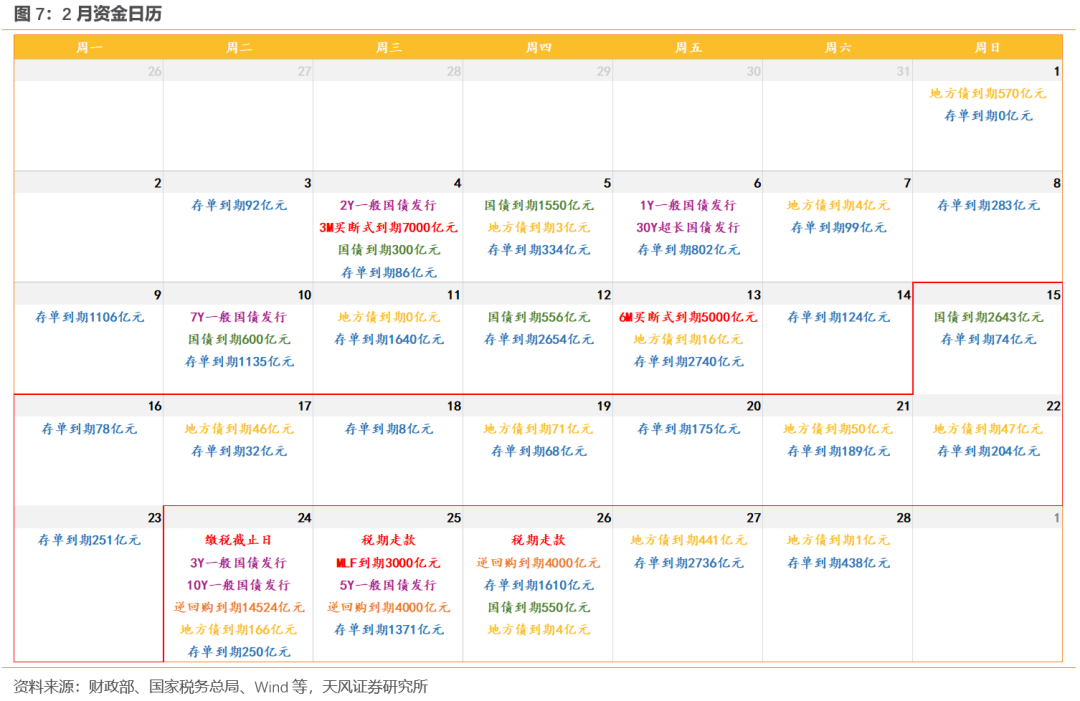
Task: Select the 2Y一般国债发行 entry
Action: 388,205
